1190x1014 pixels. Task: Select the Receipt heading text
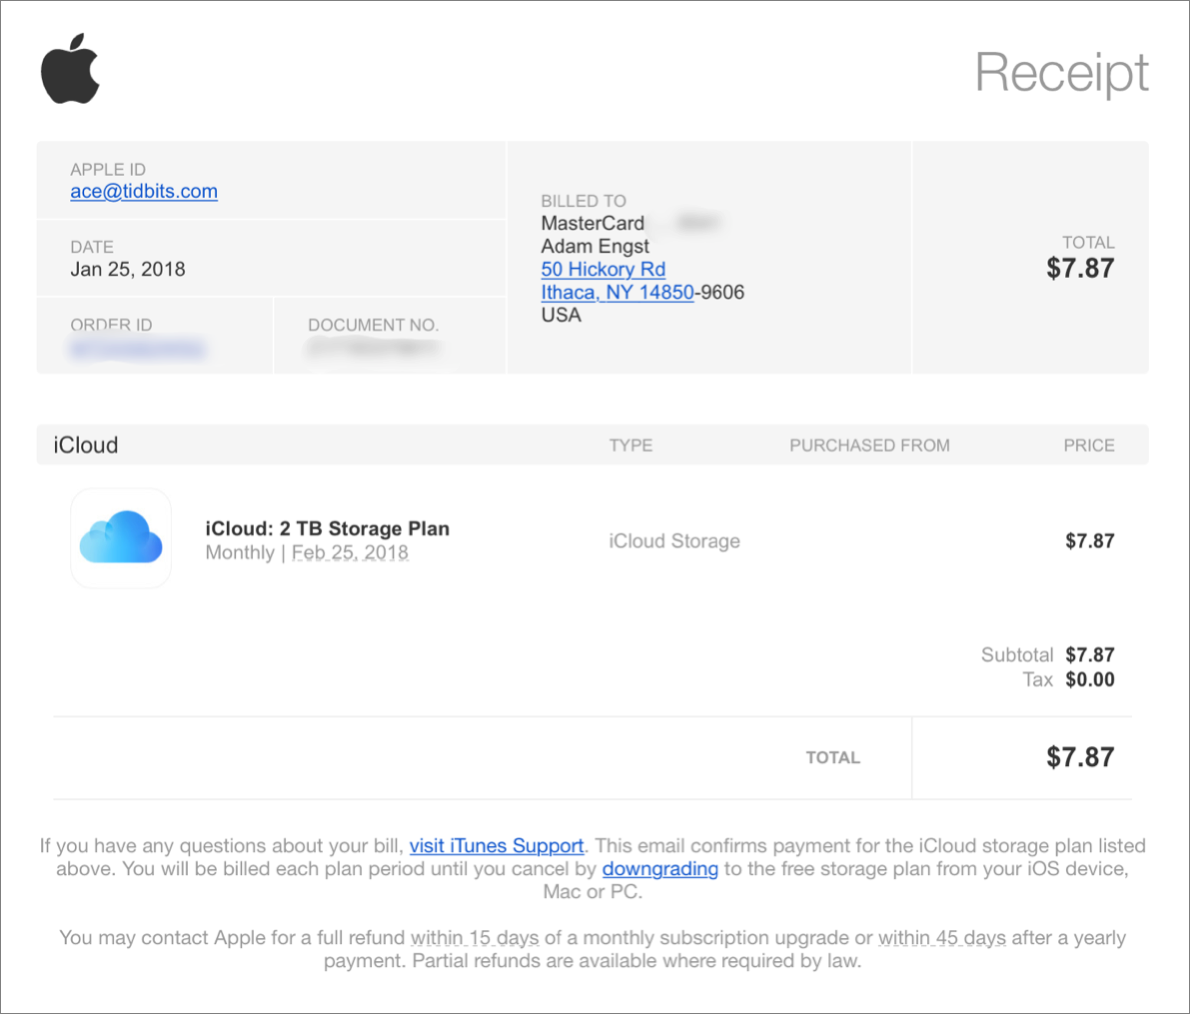click(x=1061, y=73)
